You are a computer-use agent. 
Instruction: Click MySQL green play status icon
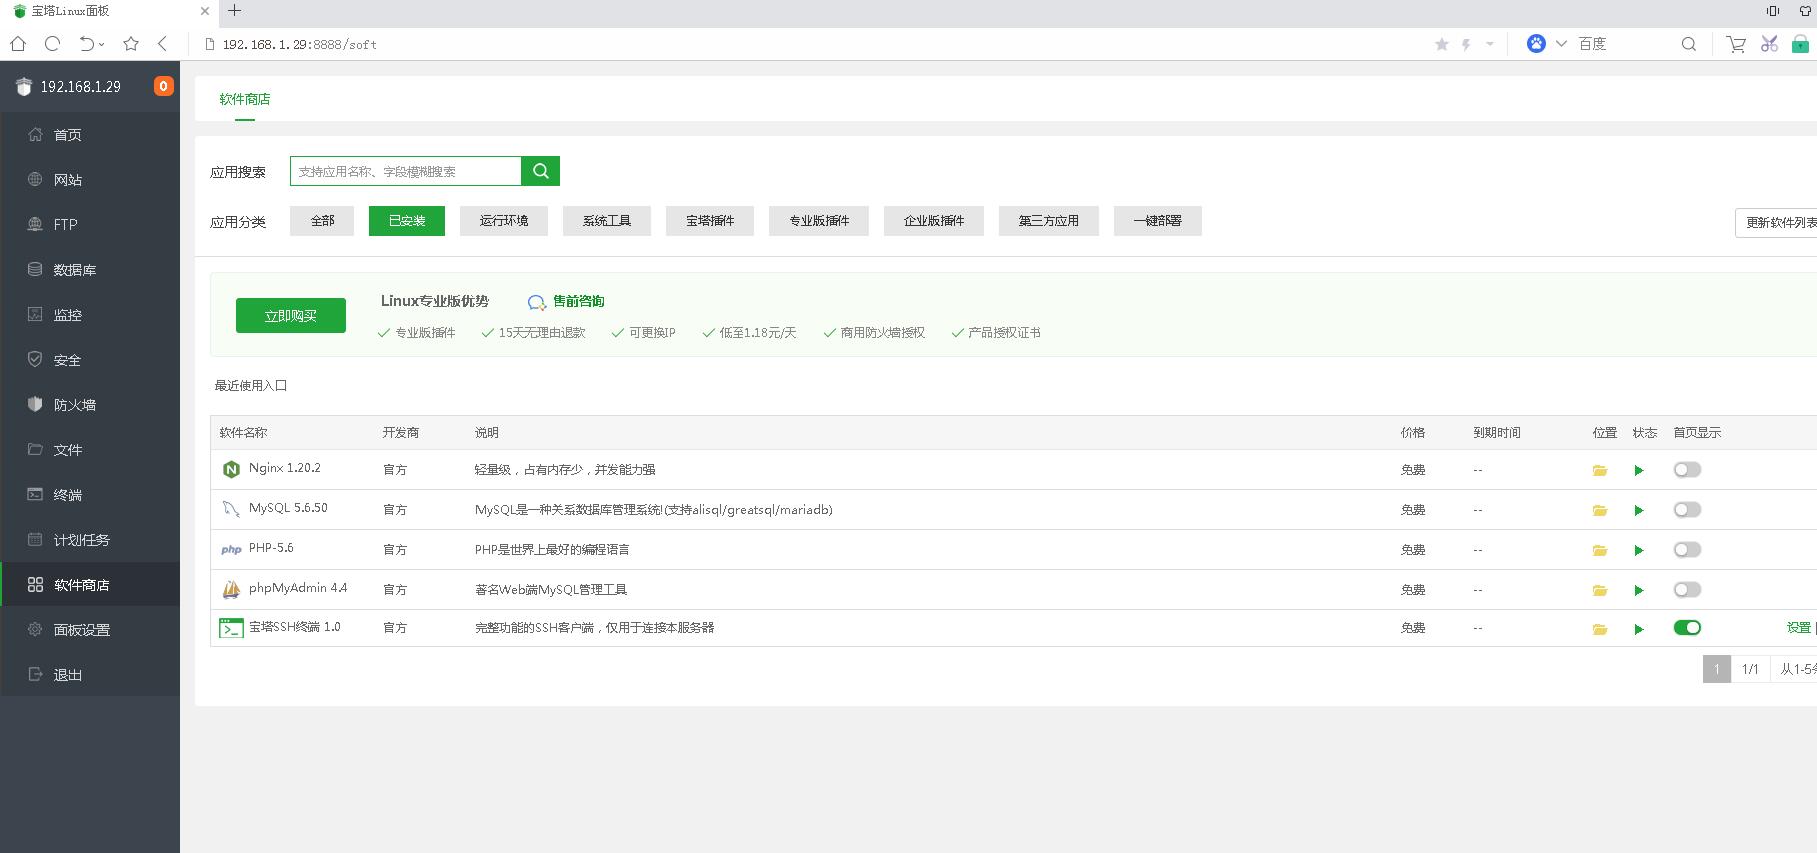coord(1639,510)
